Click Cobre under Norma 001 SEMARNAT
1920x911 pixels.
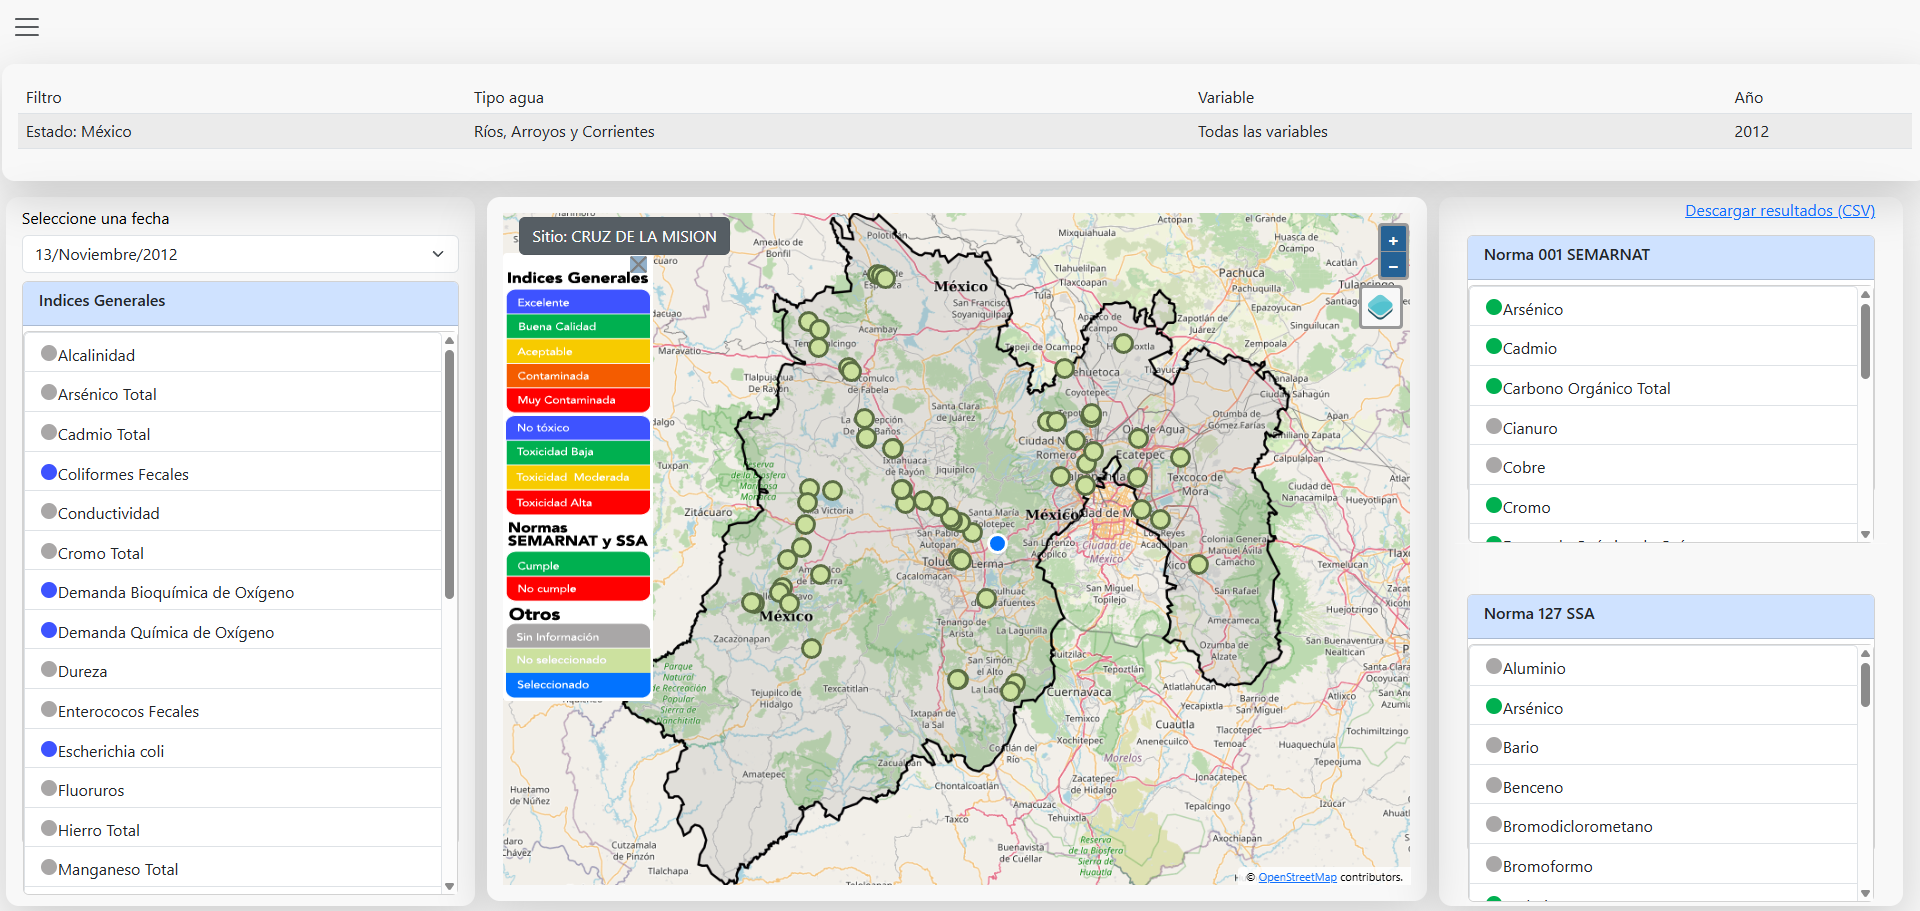pos(1663,467)
